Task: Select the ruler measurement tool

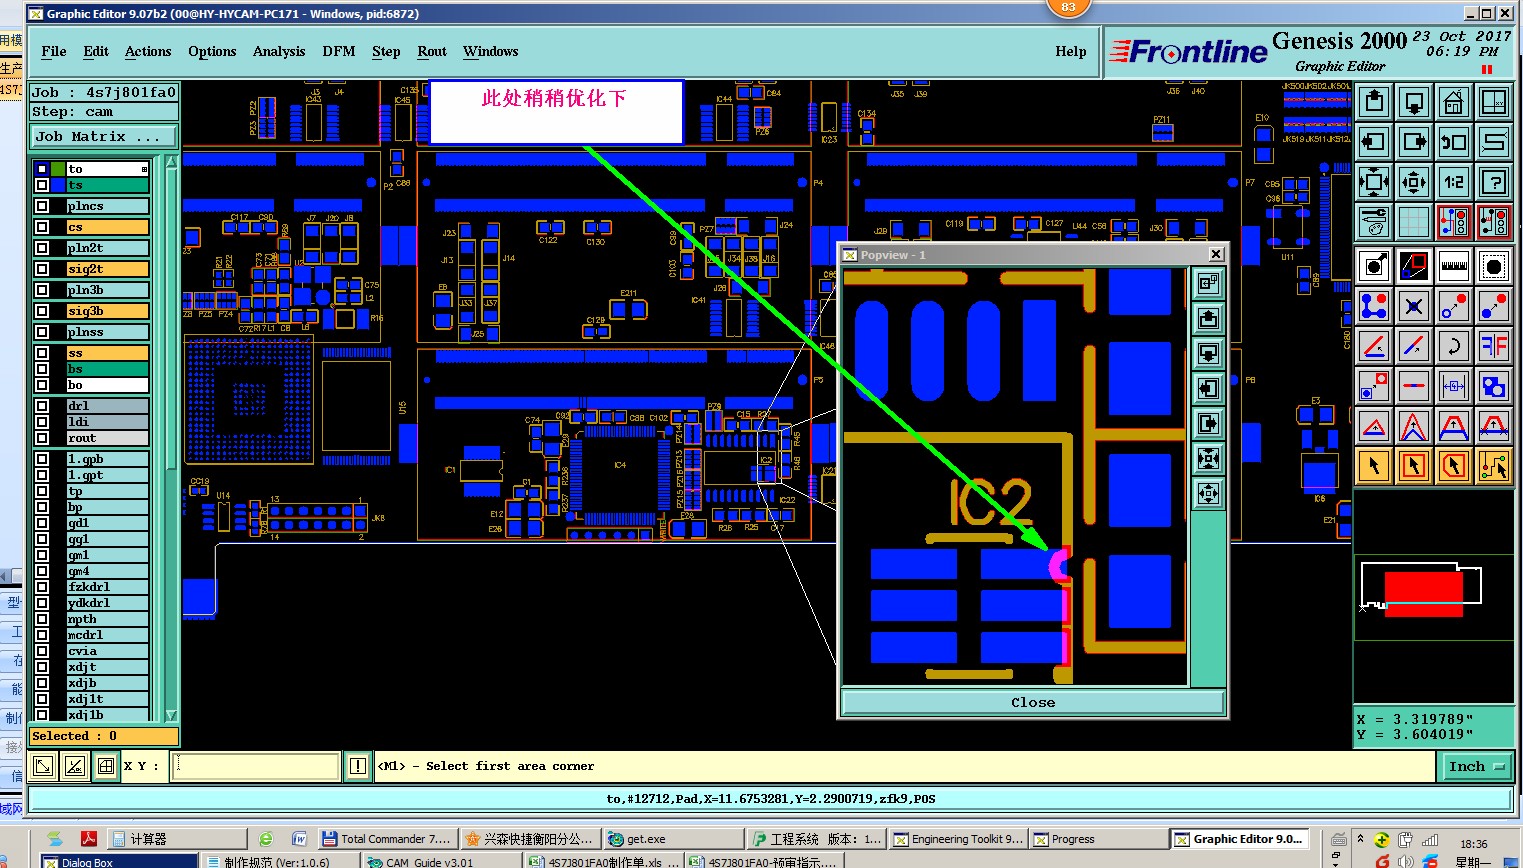Action: point(1454,265)
